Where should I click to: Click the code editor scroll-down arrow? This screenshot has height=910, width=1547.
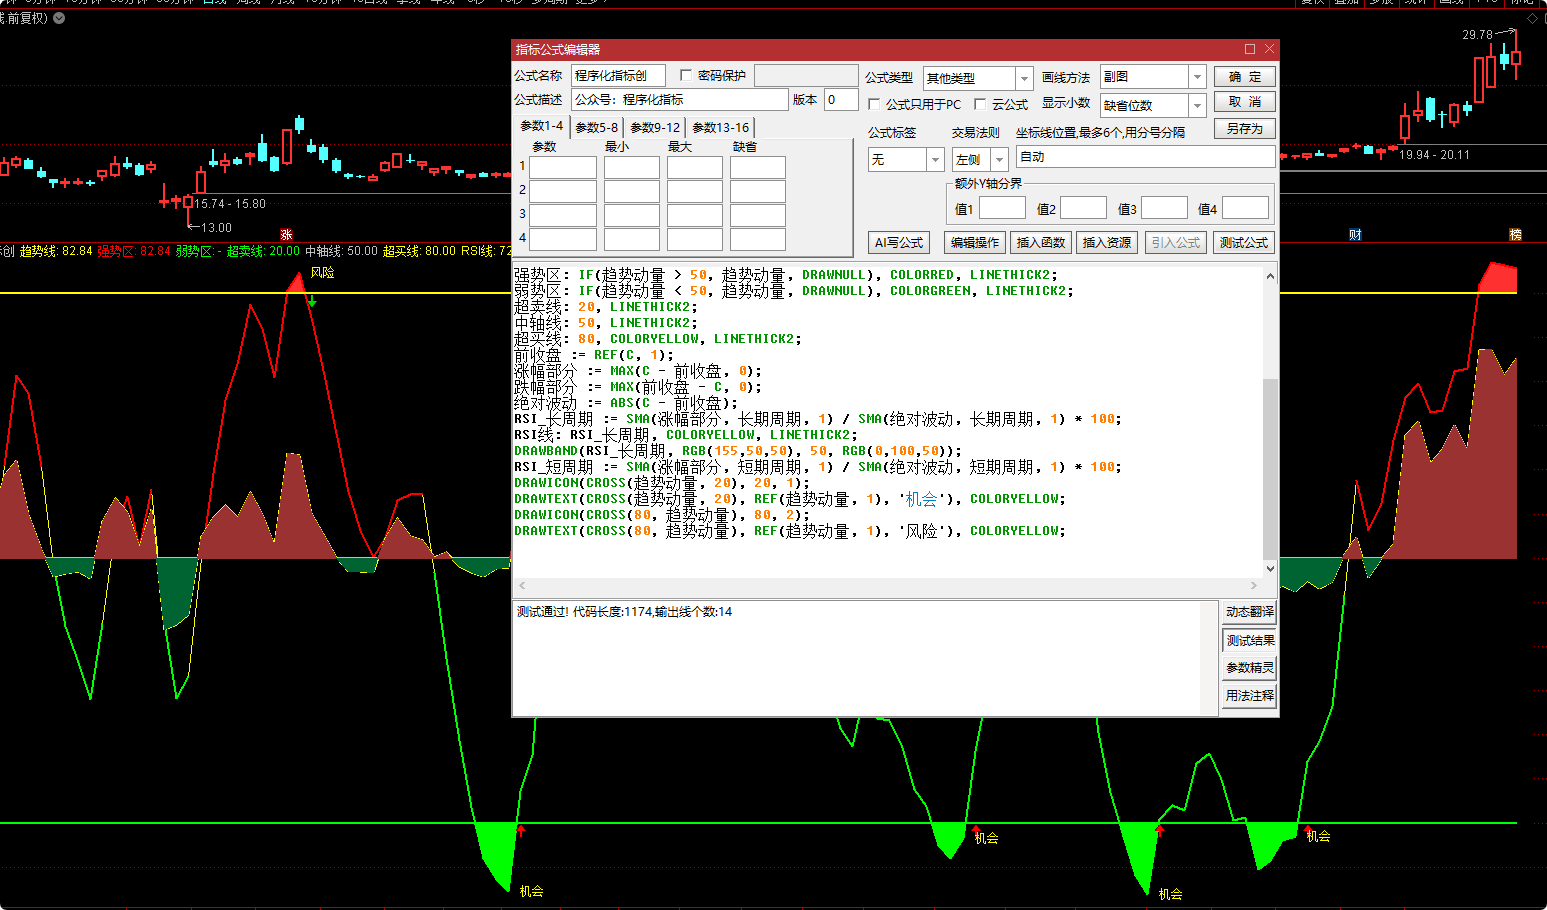point(1270,568)
